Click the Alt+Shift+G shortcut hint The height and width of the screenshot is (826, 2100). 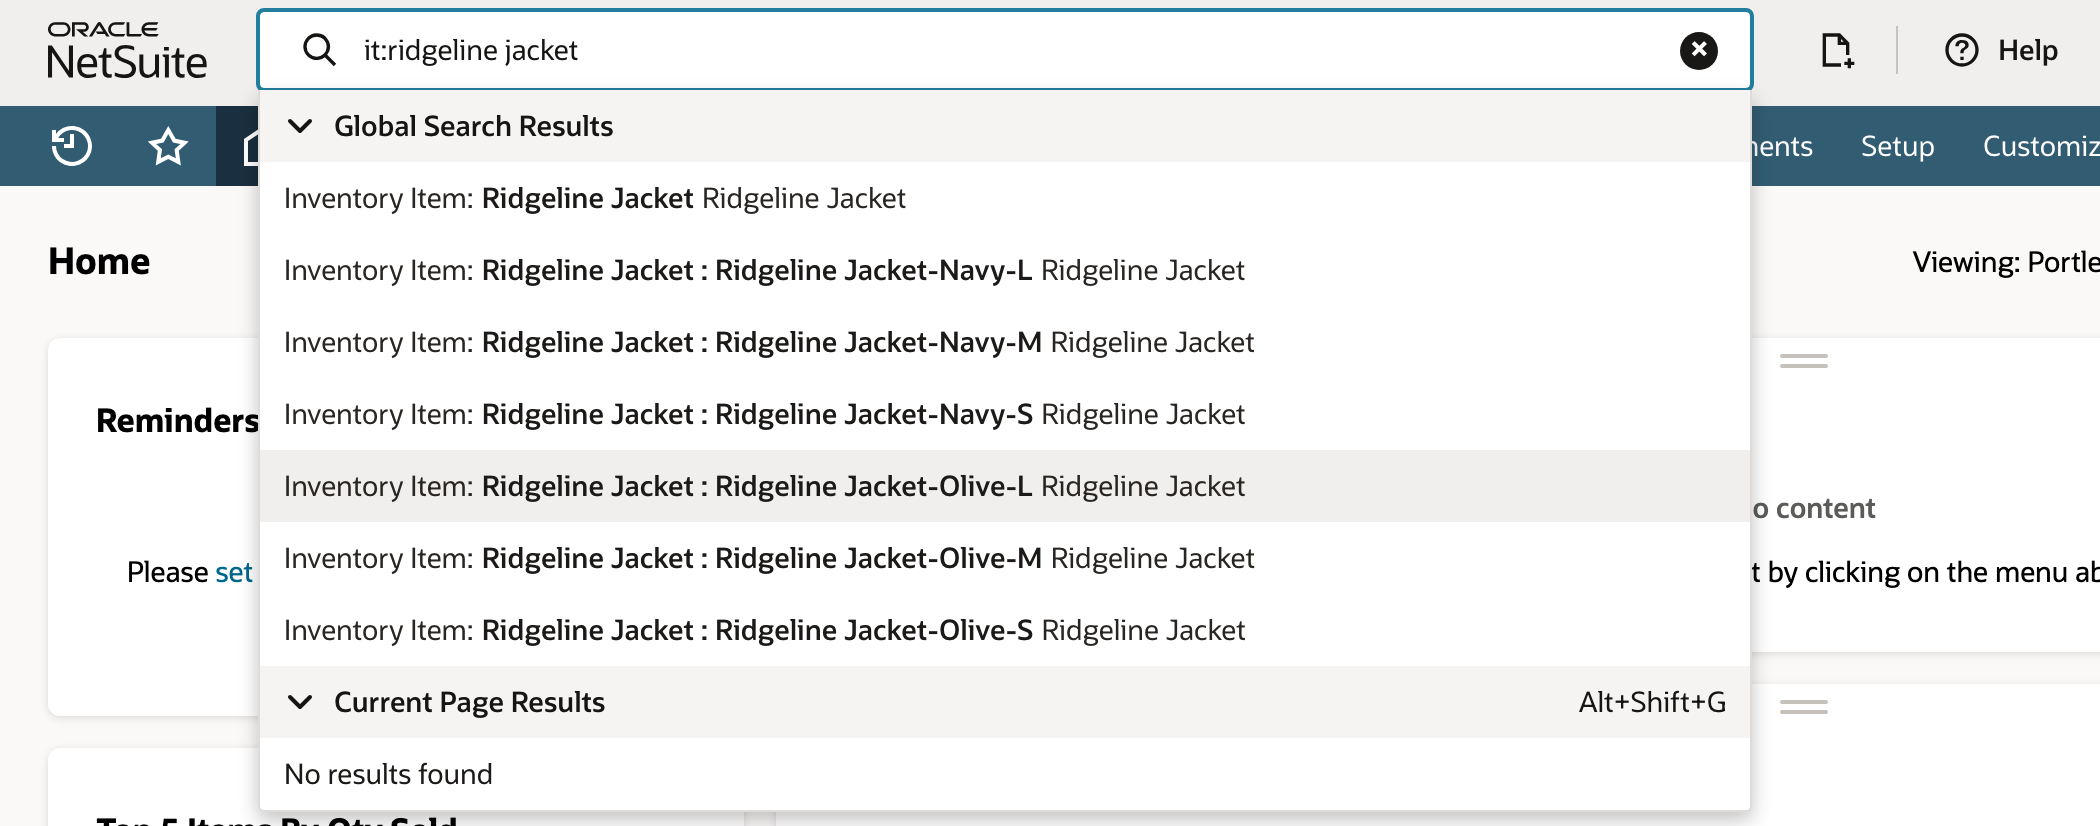pyautogui.click(x=1652, y=702)
